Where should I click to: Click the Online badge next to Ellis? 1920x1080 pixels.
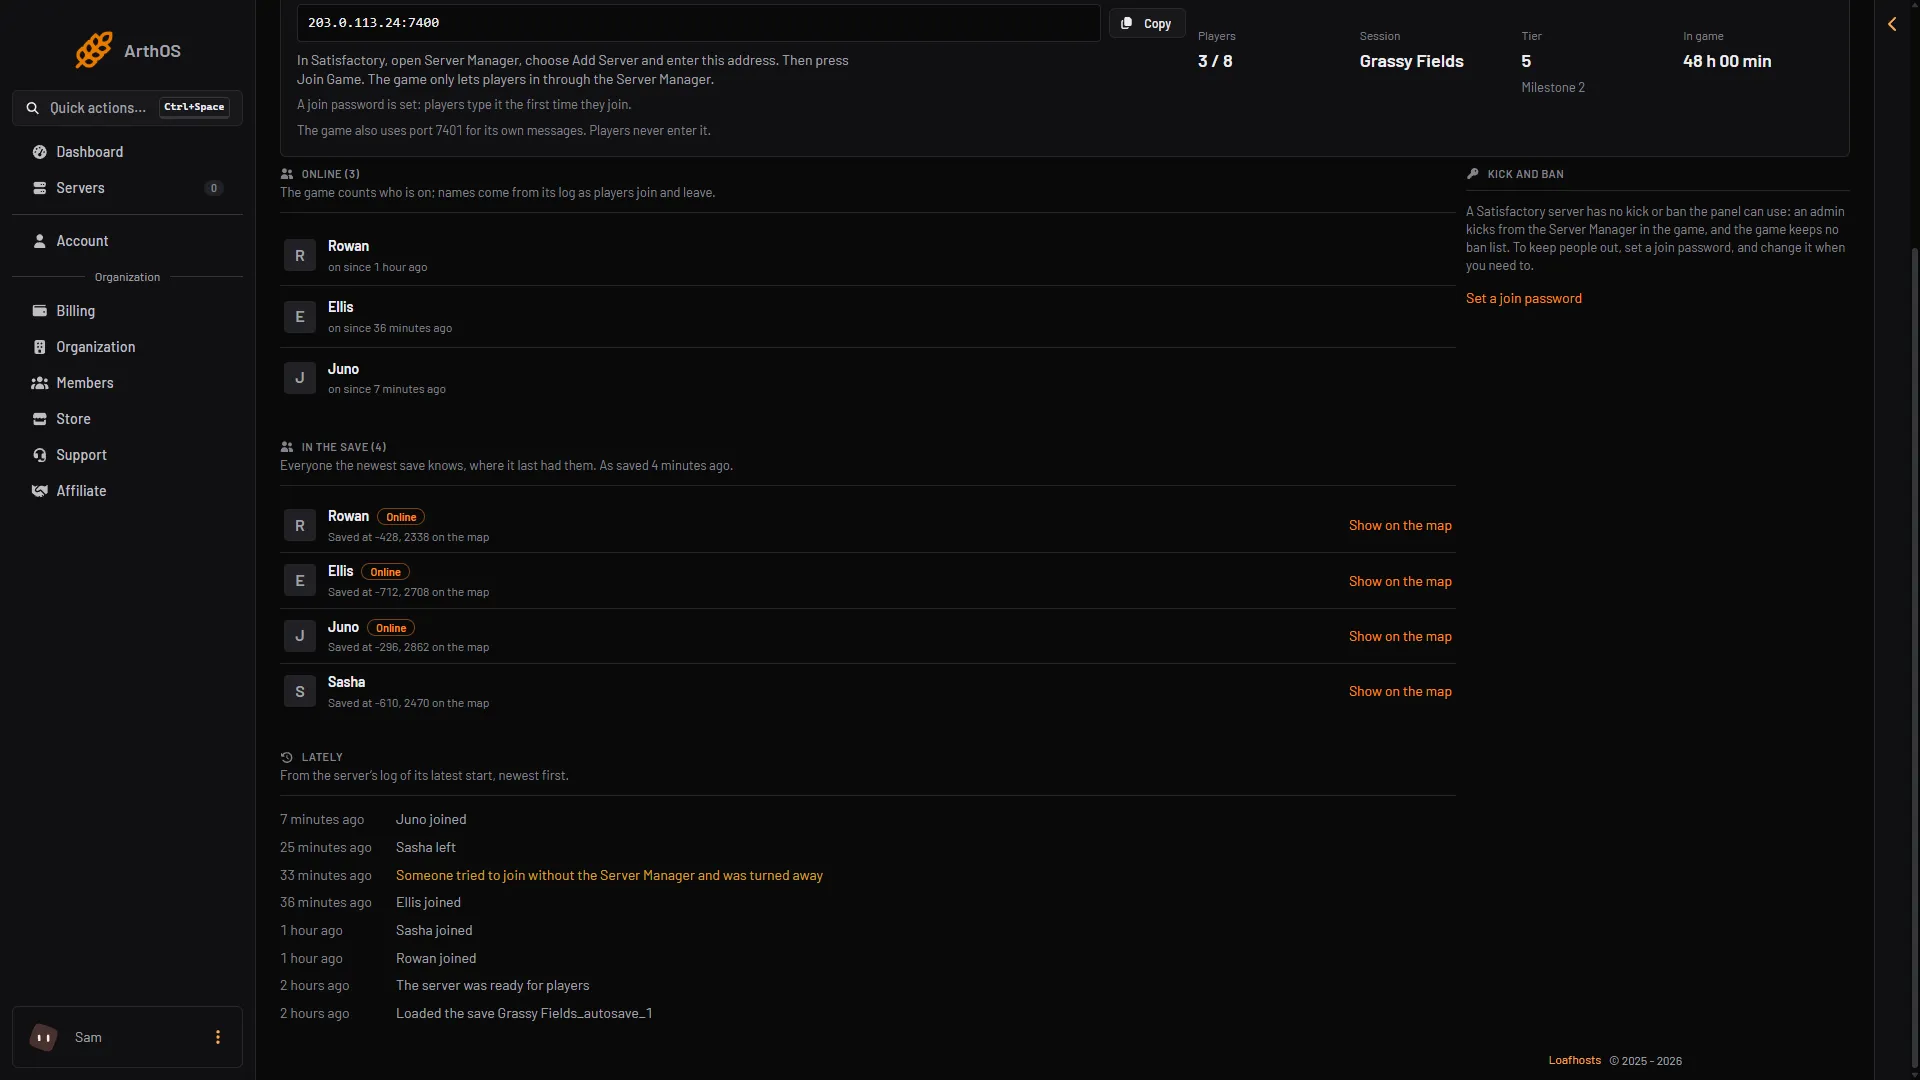pyautogui.click(x=385, y=572)
